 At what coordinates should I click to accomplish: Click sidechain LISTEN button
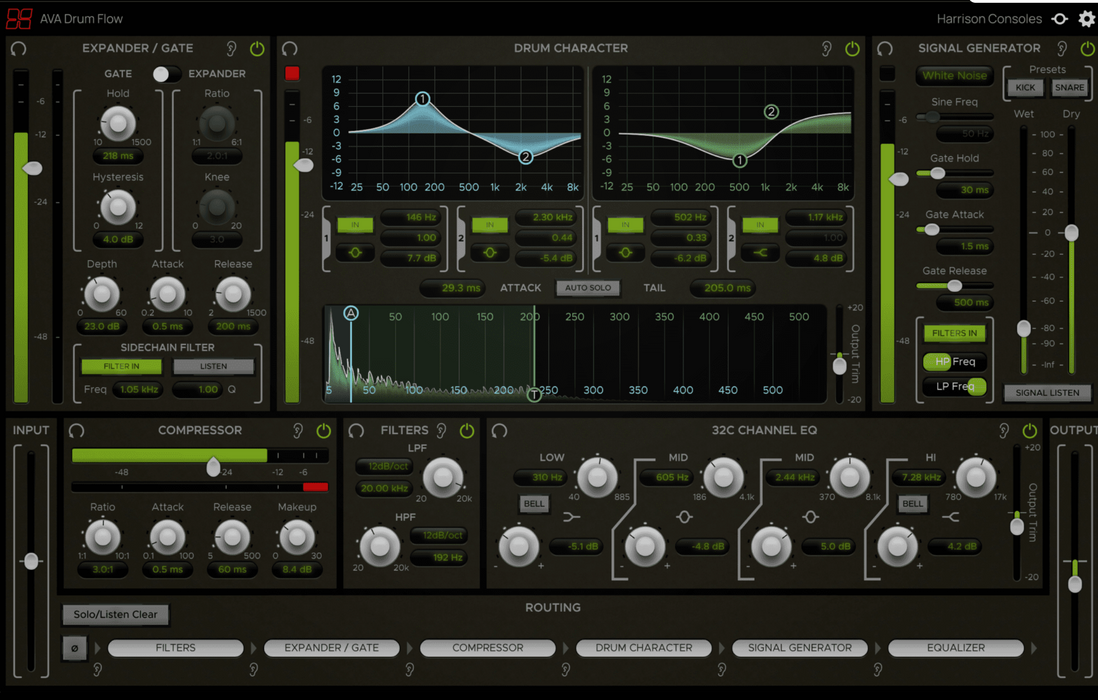(214, 366)
